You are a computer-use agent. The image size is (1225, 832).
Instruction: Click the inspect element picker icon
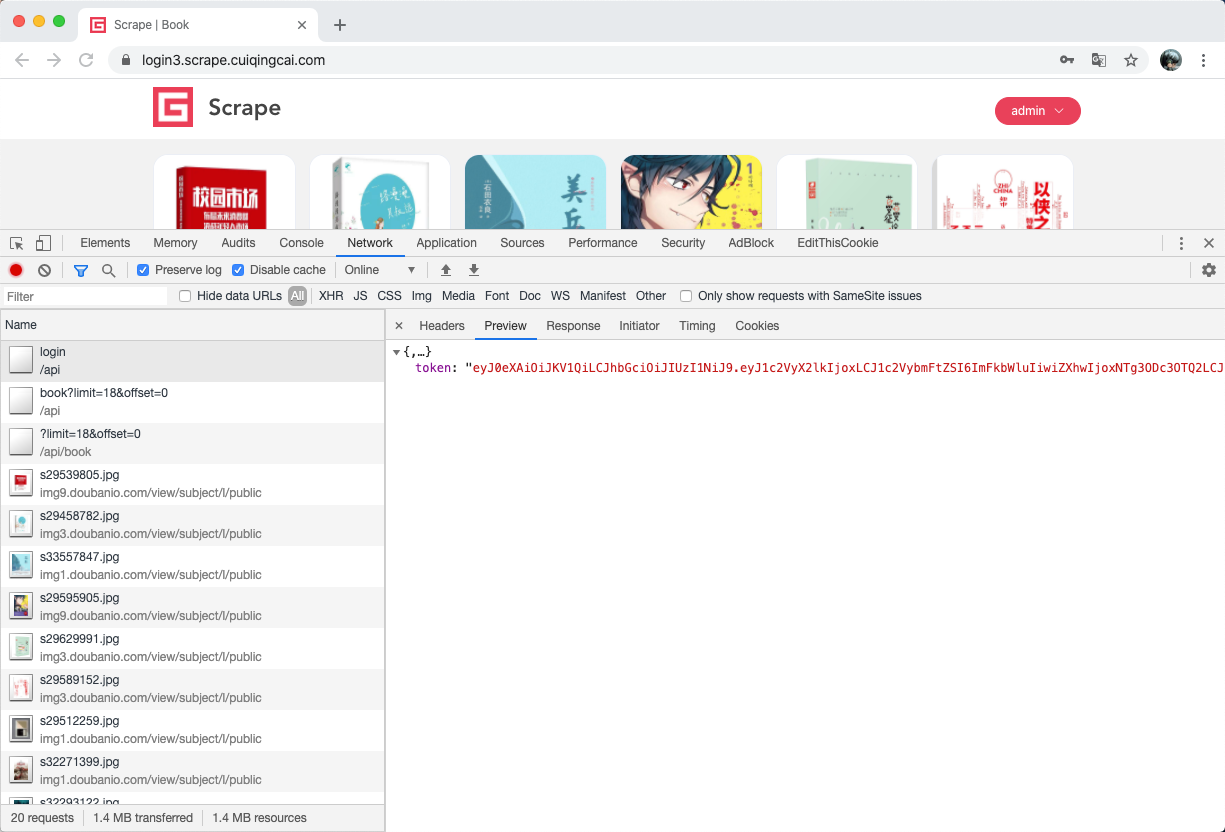17,243
